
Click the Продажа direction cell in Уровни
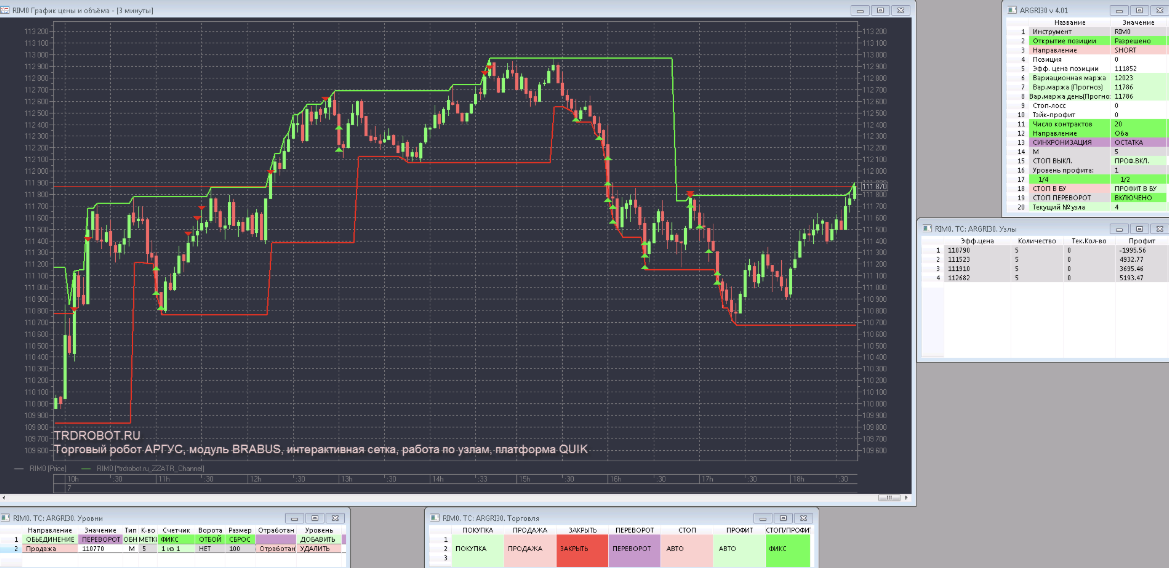pyautogui.click(x=50, y=549)
